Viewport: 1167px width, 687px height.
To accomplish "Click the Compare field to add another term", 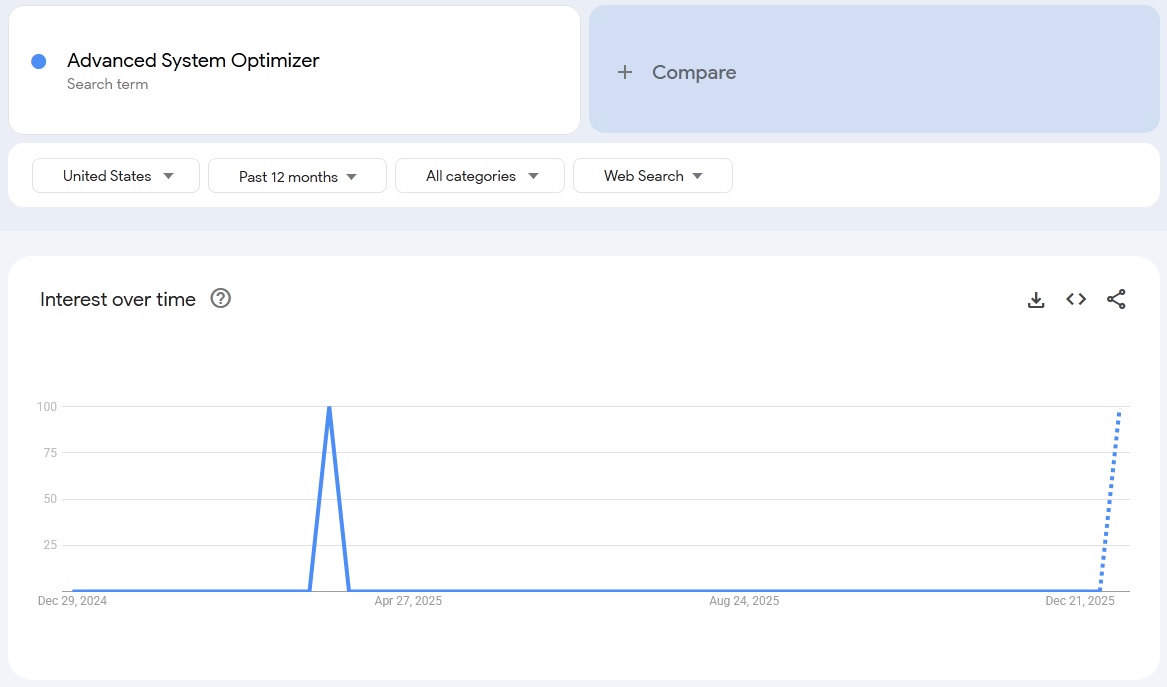I will (x=693, y=72).
